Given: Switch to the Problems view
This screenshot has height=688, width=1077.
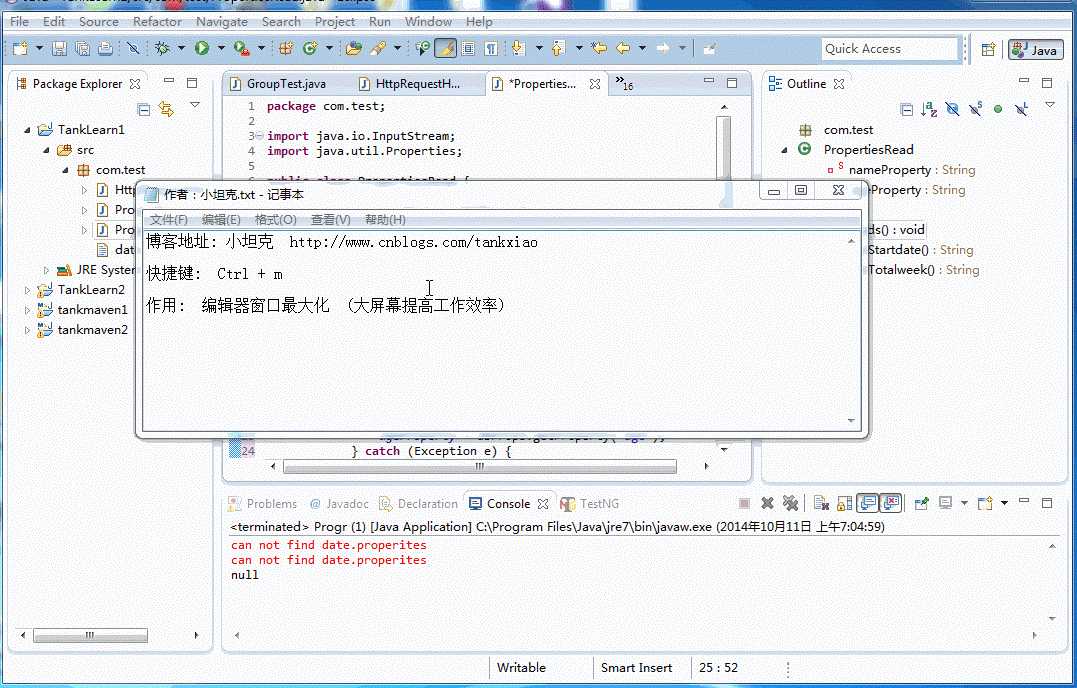Looking at the screenshot, I should tap(266, 503).
